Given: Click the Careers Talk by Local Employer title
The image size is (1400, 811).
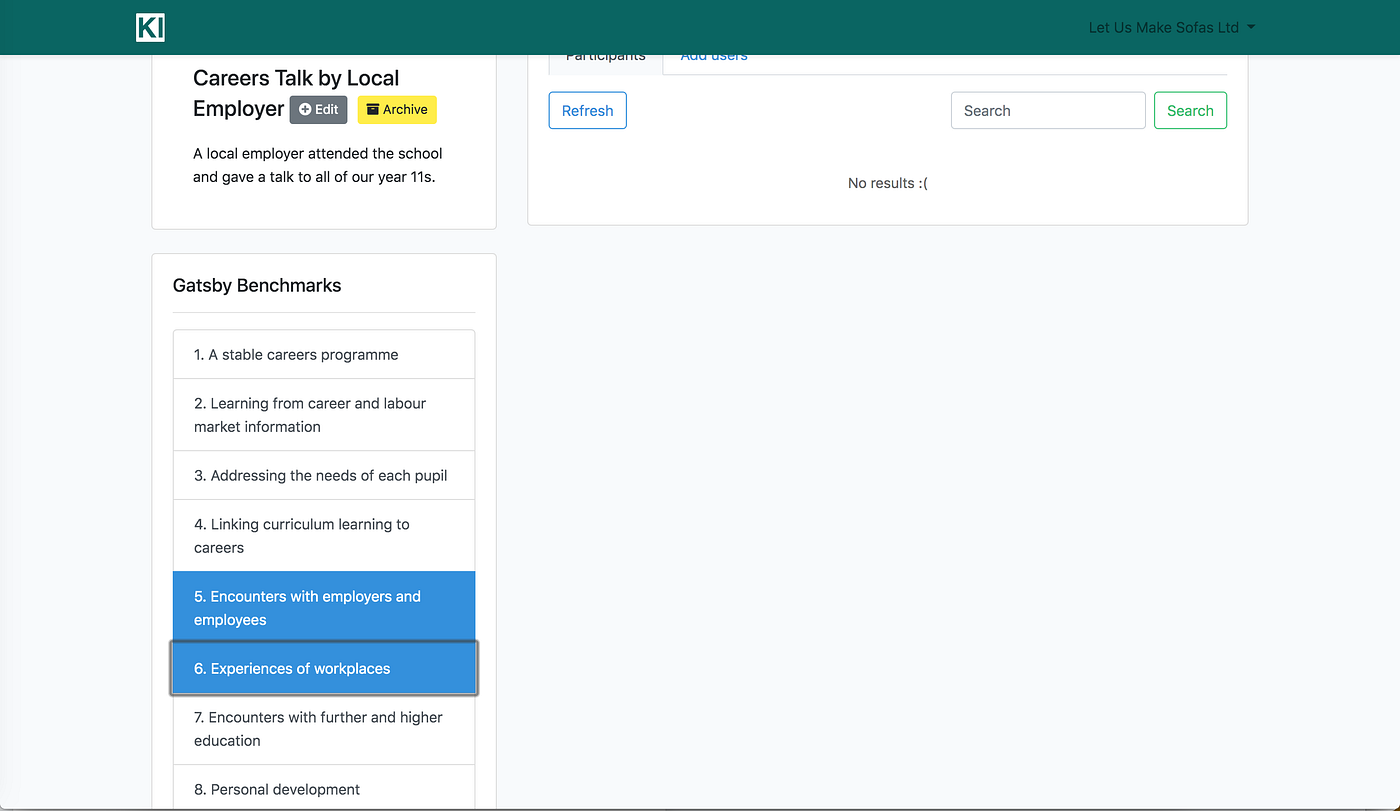Looking at the screenshot, I should pos(296,93).
